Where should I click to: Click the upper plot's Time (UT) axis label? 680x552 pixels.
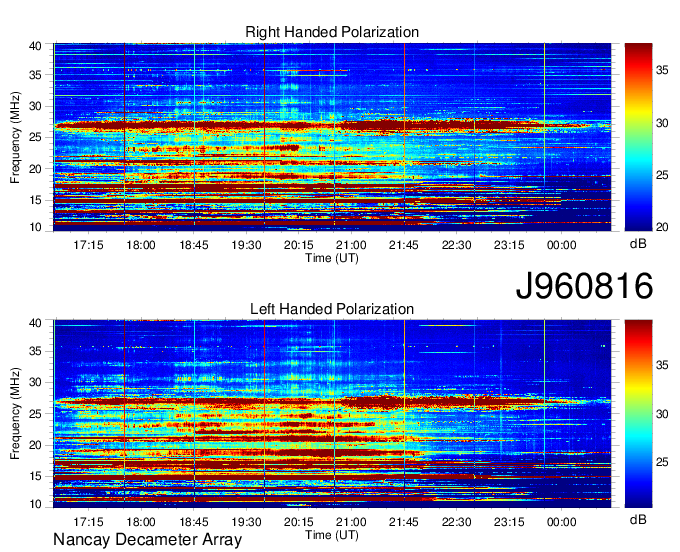pos(332,258)
